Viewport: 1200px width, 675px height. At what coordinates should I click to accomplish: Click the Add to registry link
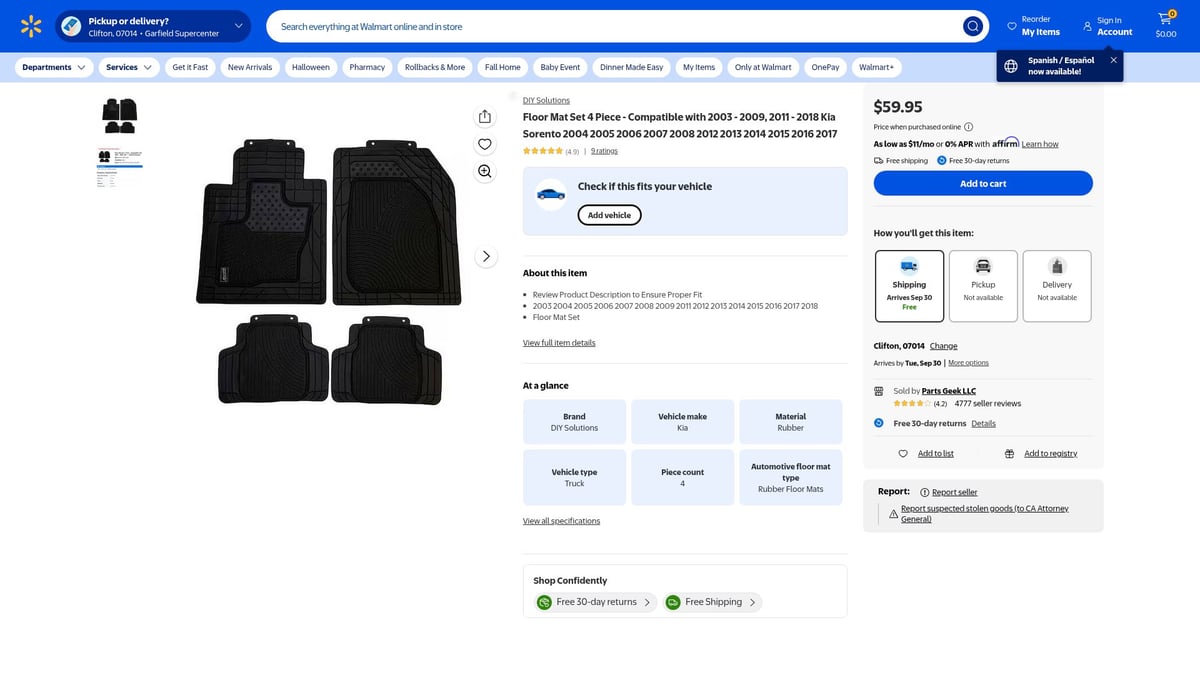[1051, 454]
